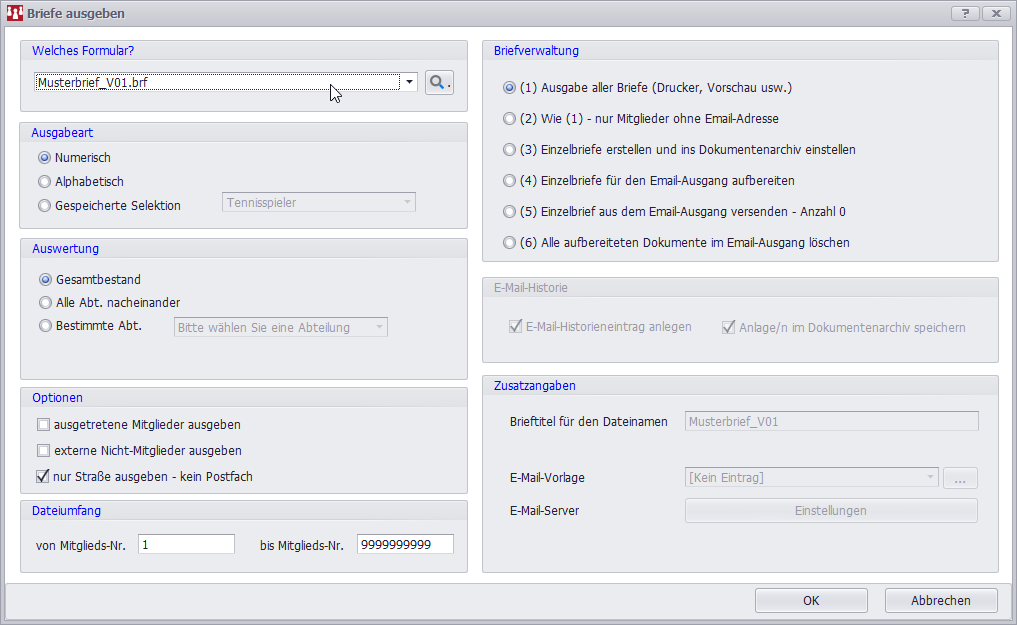1017x625 pixels.
Task: Uncheck nur Straße ausgeben - kein Postfach
Action: pos(44,476)
